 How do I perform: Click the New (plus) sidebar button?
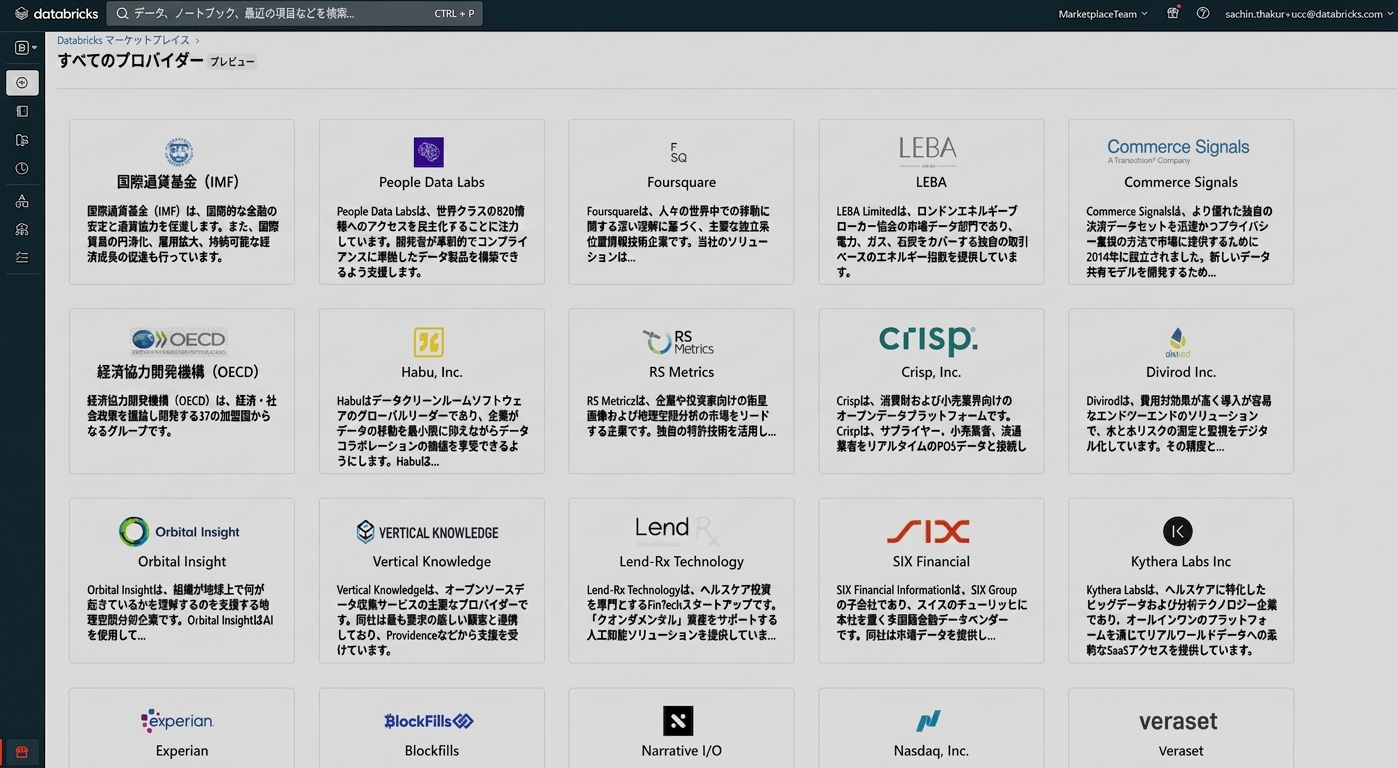[x=22, y=83]
